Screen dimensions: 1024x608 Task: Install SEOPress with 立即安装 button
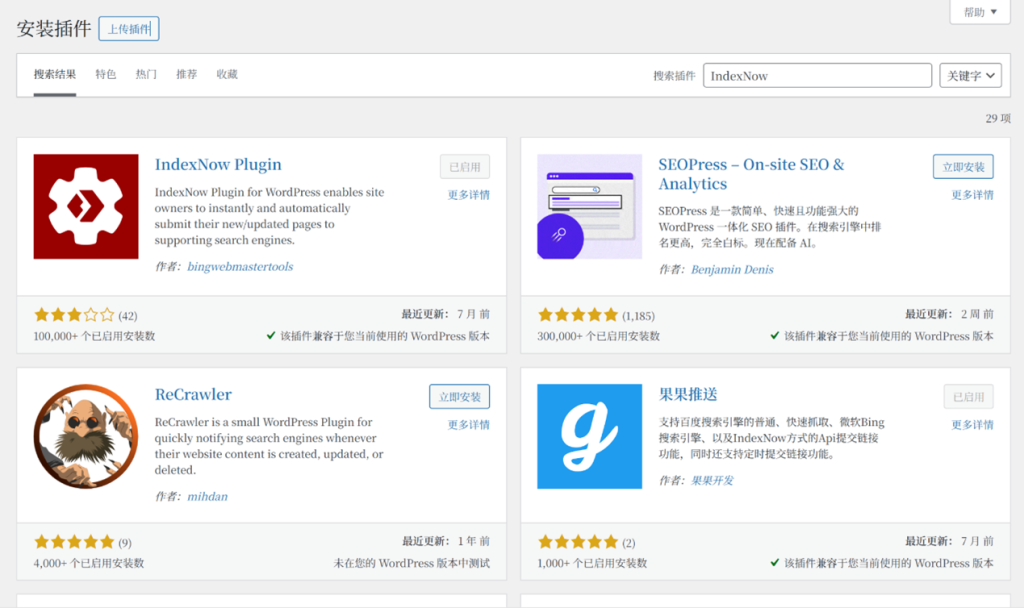pyautogui.click(x=963, y=167)
